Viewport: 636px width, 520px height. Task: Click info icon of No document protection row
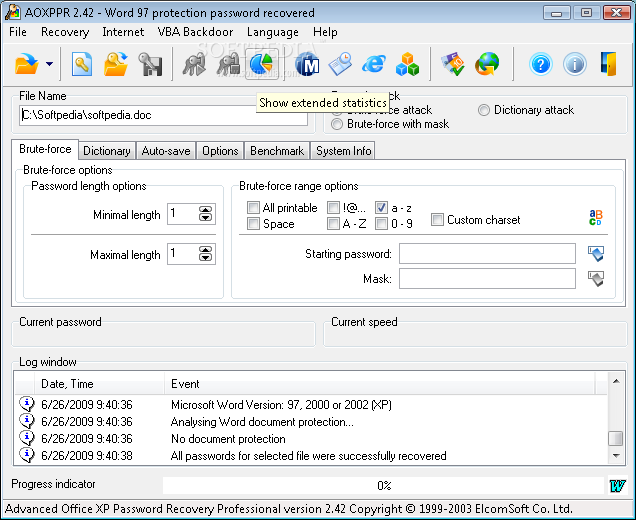point(27,438)
